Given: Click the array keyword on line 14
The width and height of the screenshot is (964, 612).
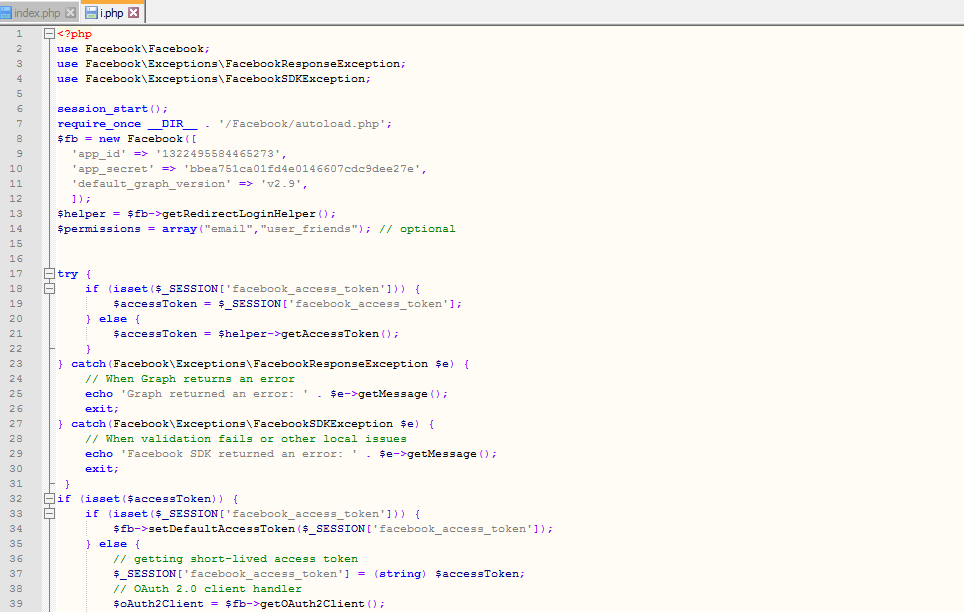Looking at the screenshot, I should 180,229.
